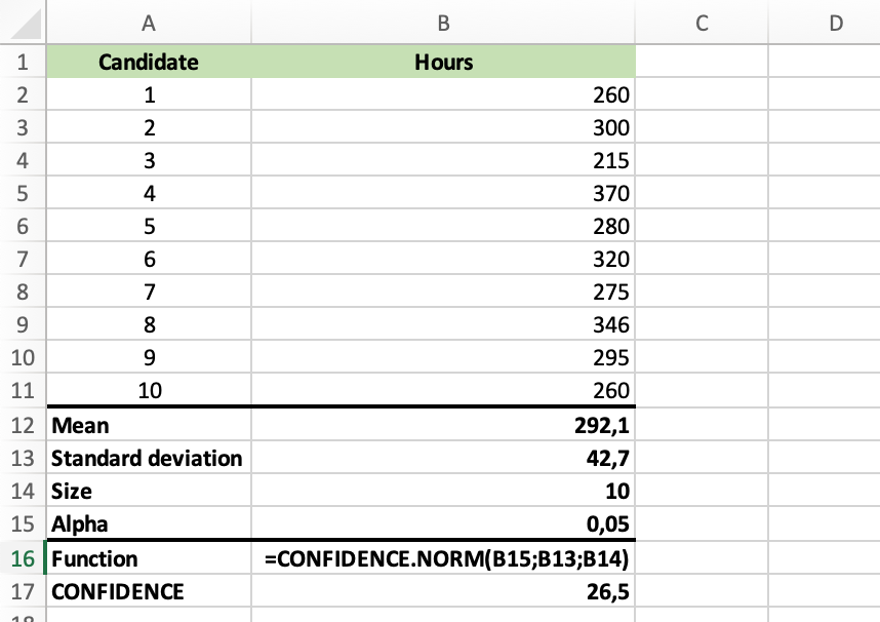This screenshot has height=622, width=880.
Task: Select column C header
Action: coord(701,22)
